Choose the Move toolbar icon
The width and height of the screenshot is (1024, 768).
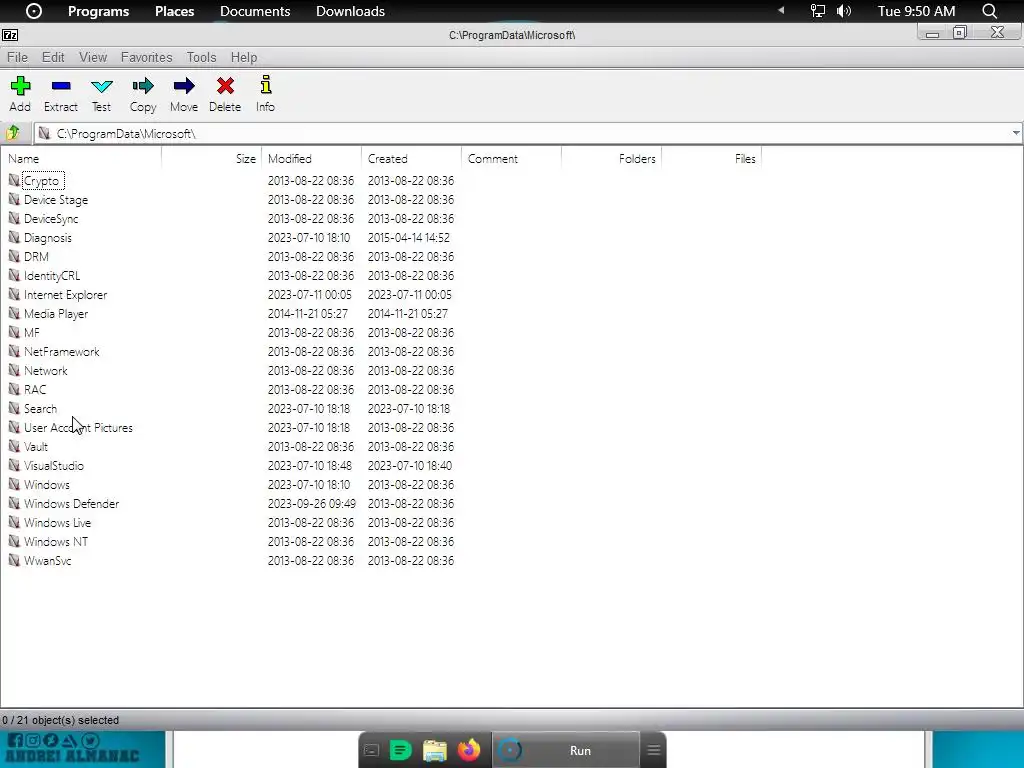(x=184, y=86)
